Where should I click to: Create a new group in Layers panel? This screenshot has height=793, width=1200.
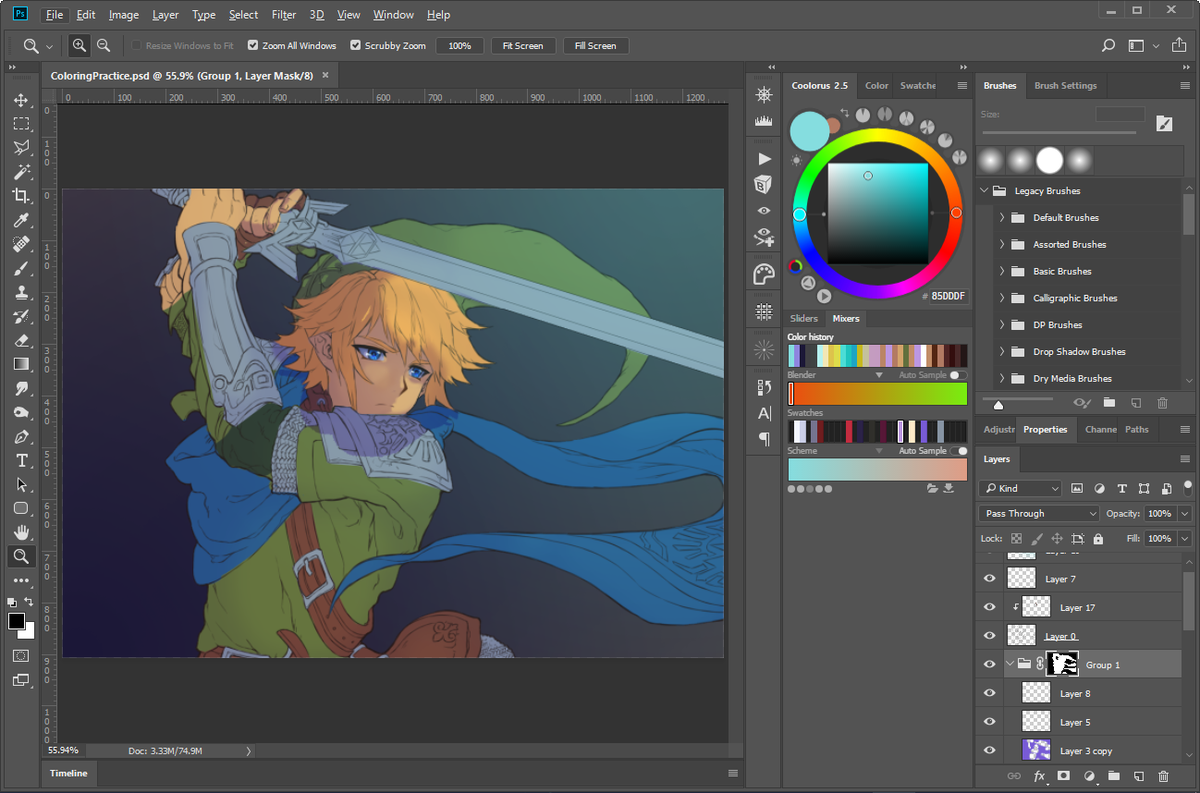point(1113,776)
